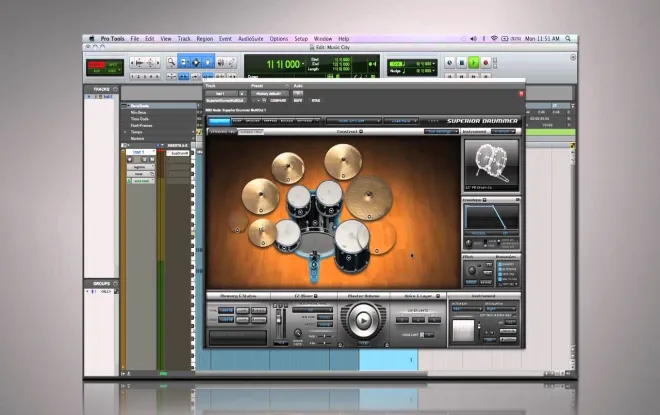Click the Wi-Fi status icon in menu bar
660x415 pixels.
point(494,38)
